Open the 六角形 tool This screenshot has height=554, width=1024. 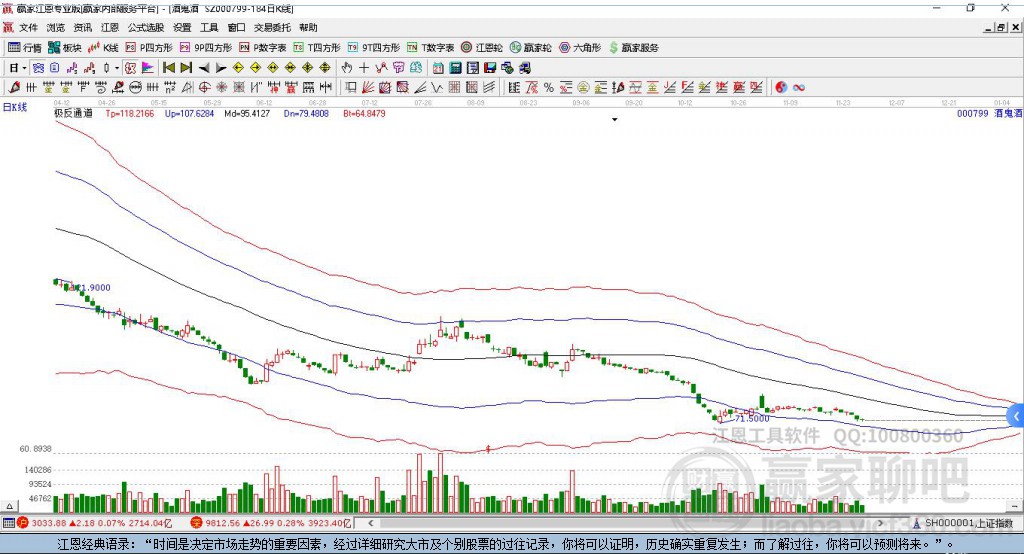[580, 48]
